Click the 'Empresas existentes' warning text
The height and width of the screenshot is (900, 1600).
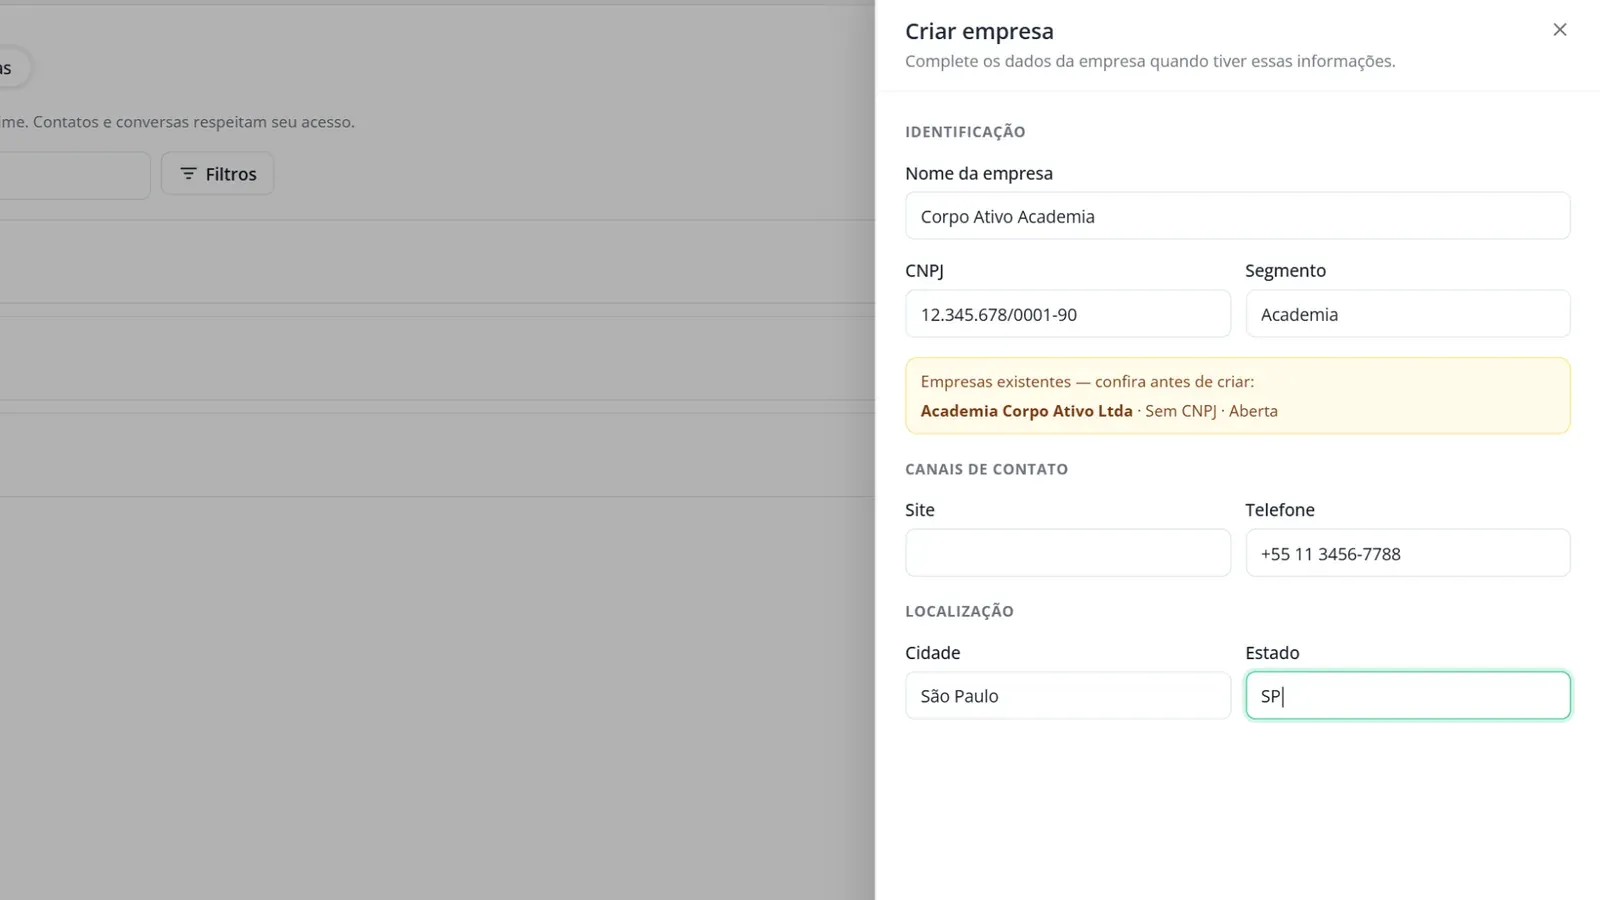[x=1087, y=381]
